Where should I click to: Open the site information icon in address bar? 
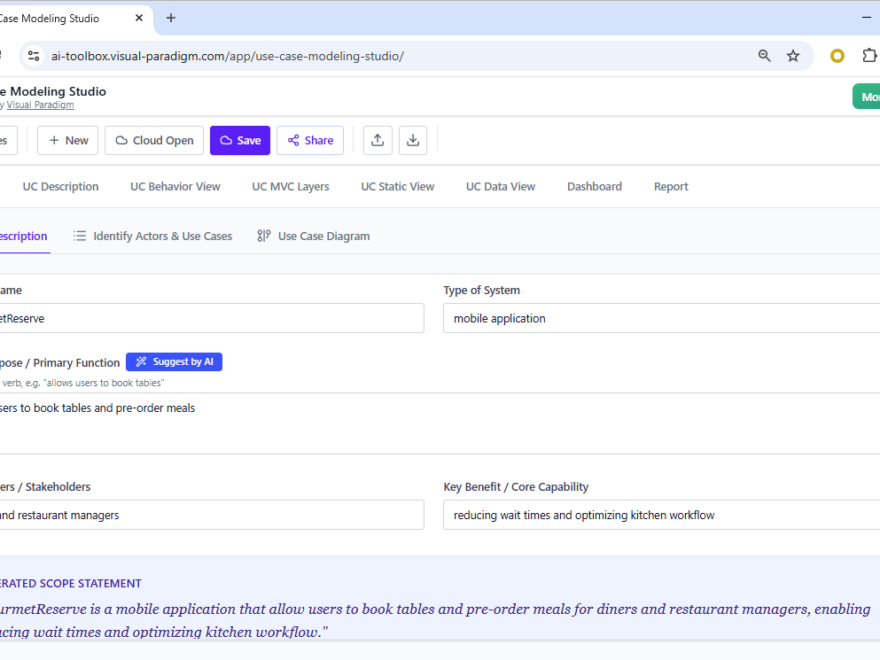click(33, 56)
